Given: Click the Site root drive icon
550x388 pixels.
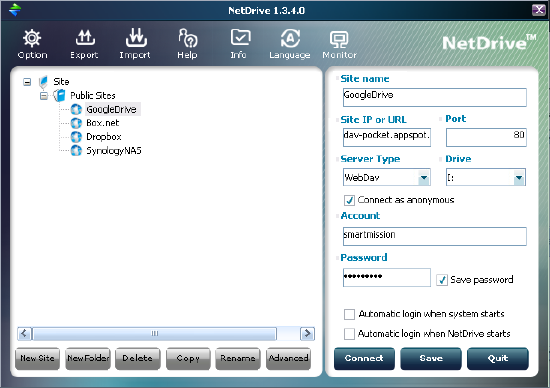Looking at the screenshot, I should point(43,82).
